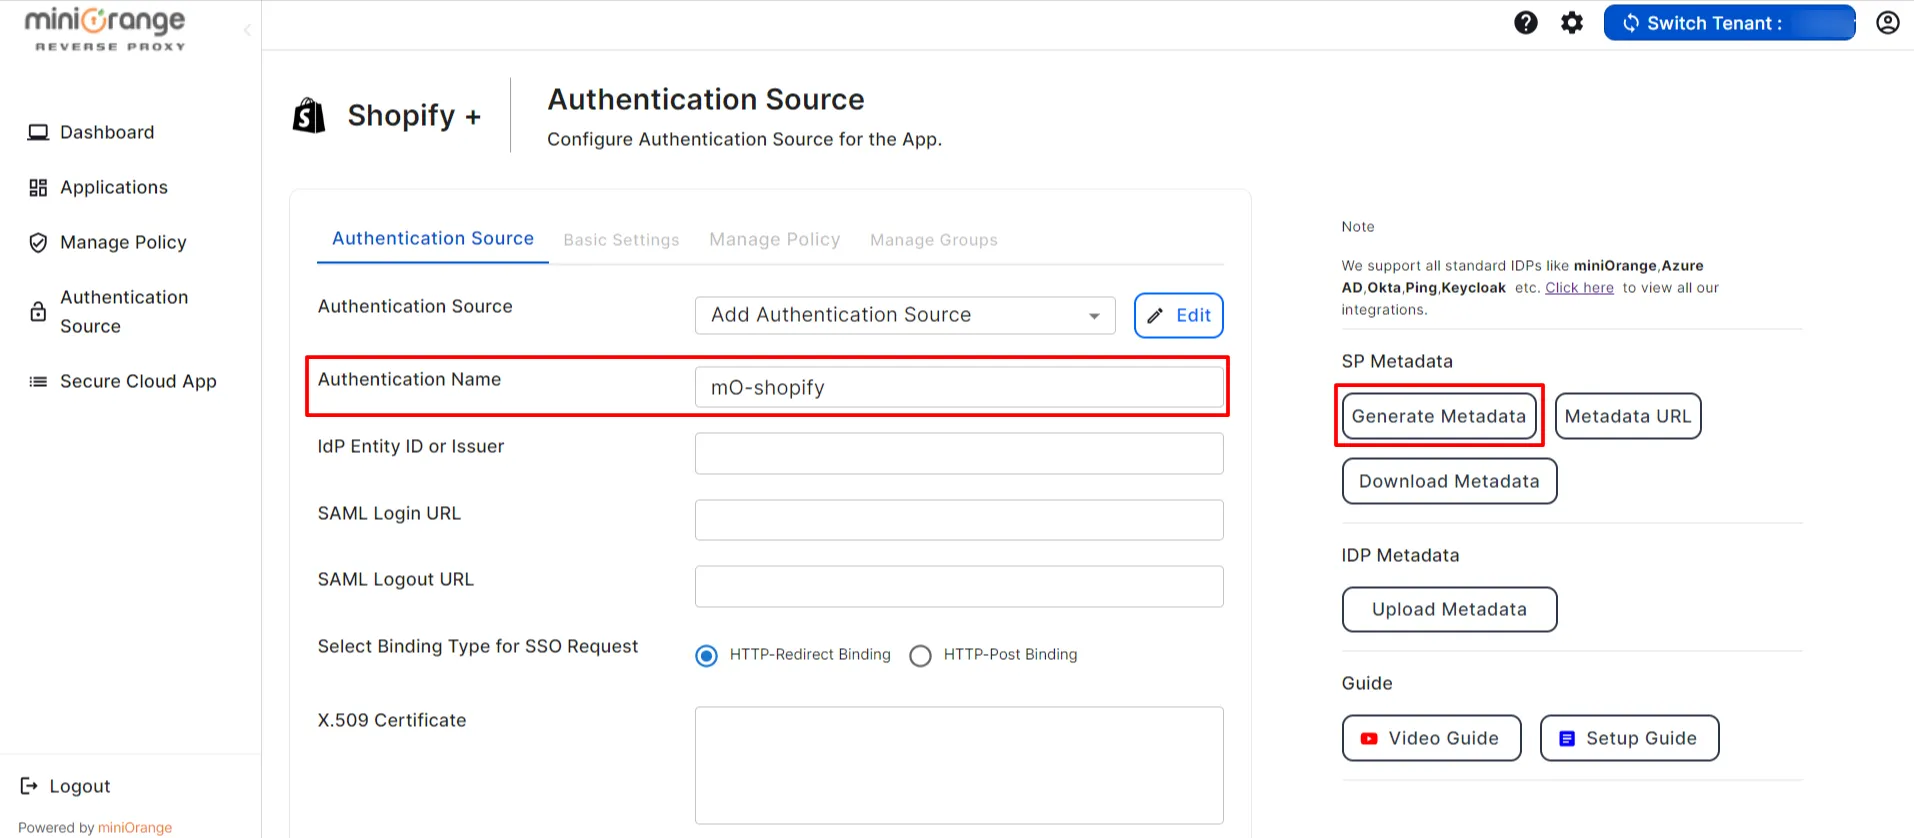Click the Dashboard laptop icon
The height and width of the screenshot is (838, 1914).
pyautogui.click(x=38, y=133)
